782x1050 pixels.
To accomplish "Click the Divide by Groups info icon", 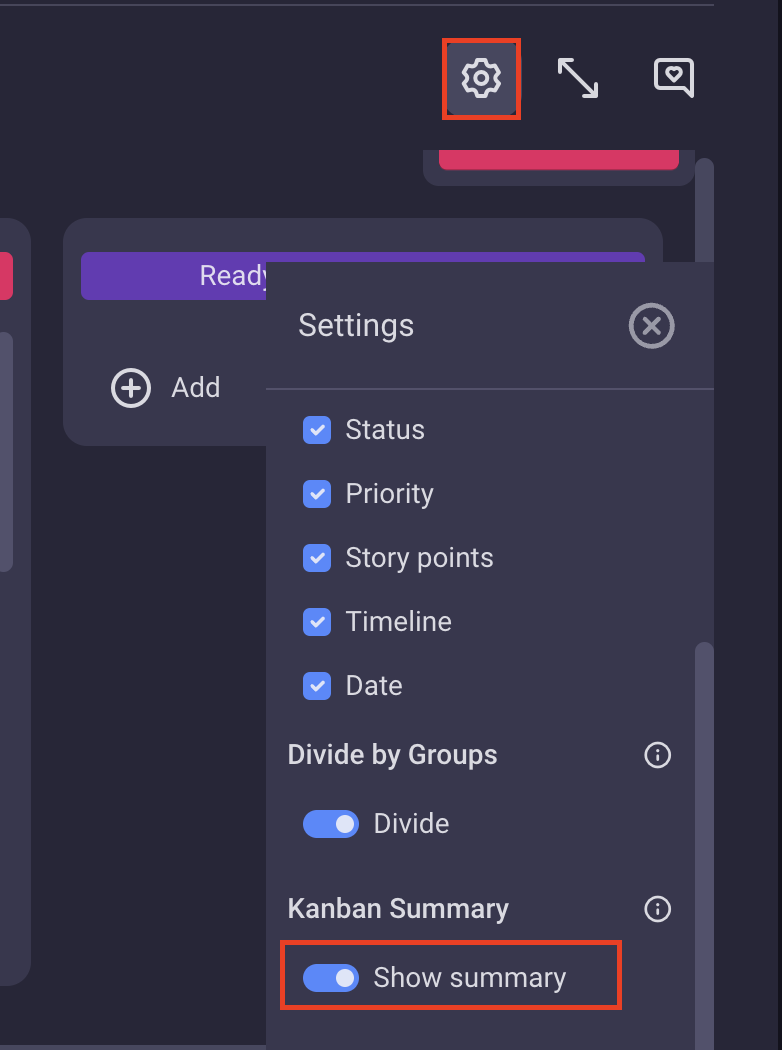I will pos(657,755).
